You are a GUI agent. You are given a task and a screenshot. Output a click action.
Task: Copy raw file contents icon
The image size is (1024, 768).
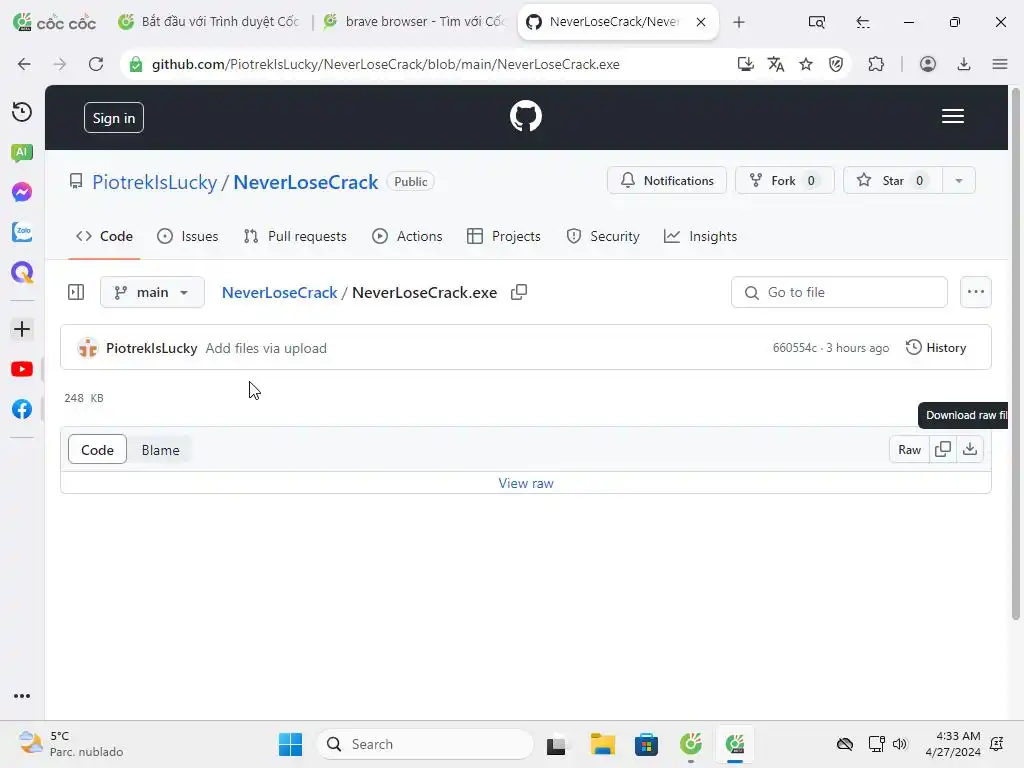coord(942,449)
